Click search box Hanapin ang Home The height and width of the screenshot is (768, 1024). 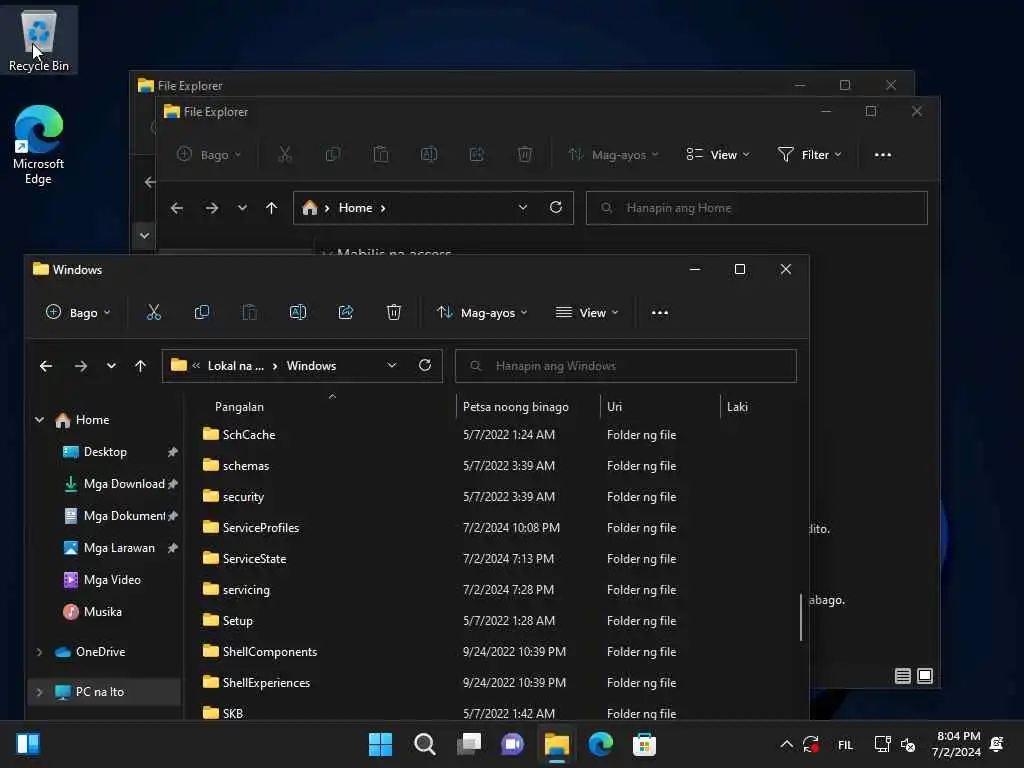coord(756,208)
